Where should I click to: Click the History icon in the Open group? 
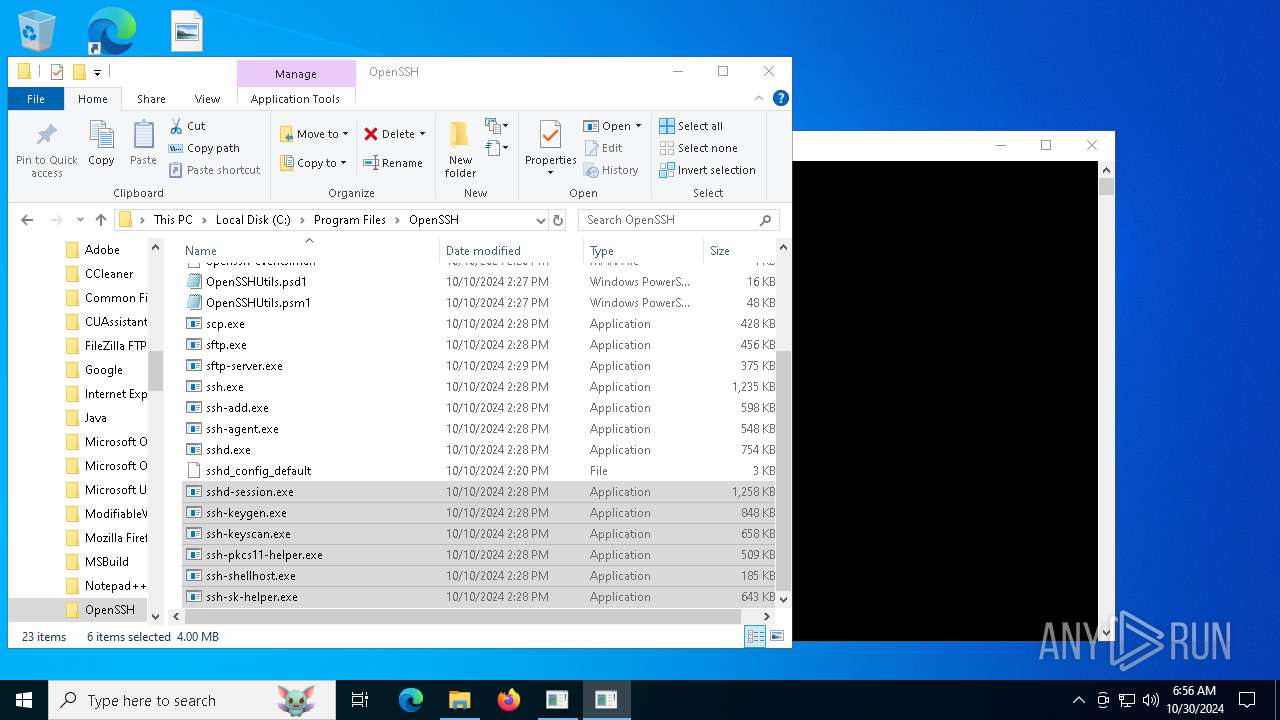point(611,170)
